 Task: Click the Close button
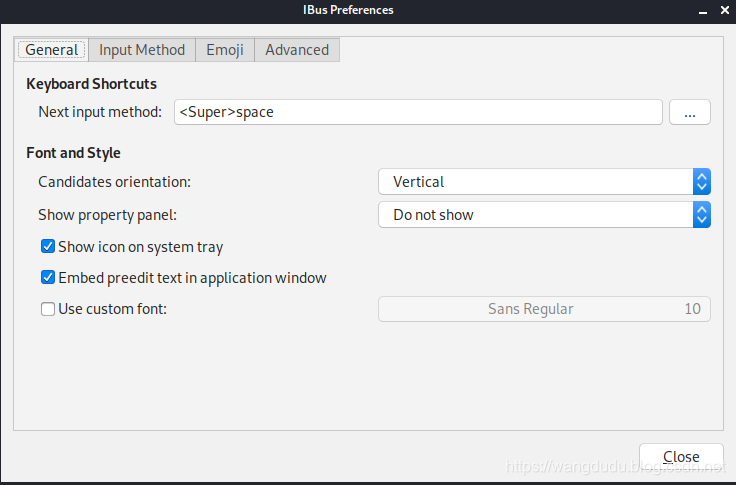(x=681, y=456)
